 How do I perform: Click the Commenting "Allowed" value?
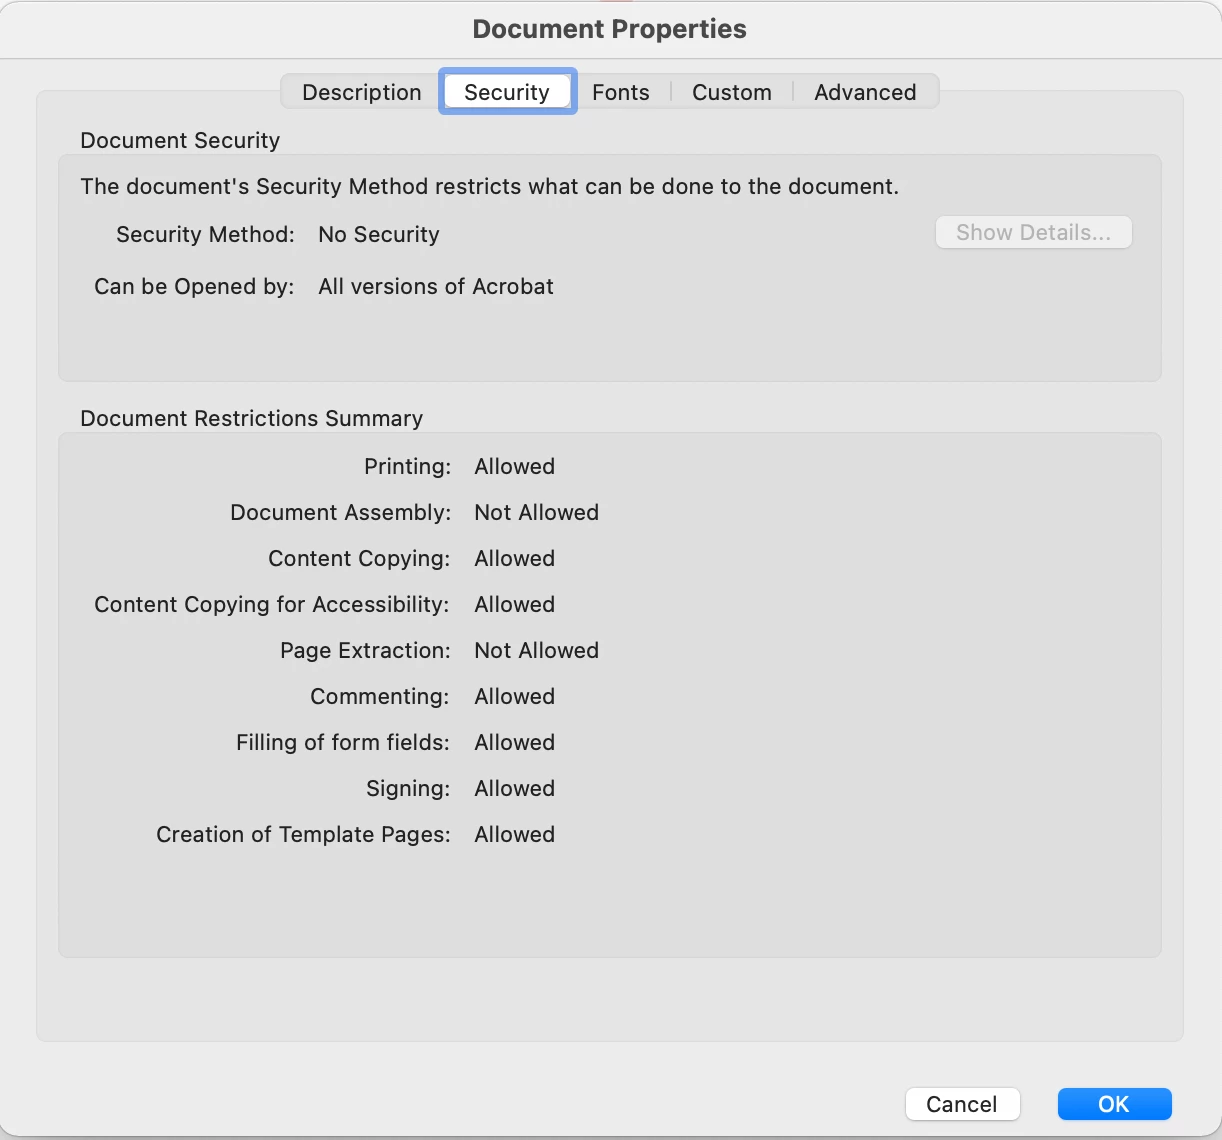click(x=514, y=696)
